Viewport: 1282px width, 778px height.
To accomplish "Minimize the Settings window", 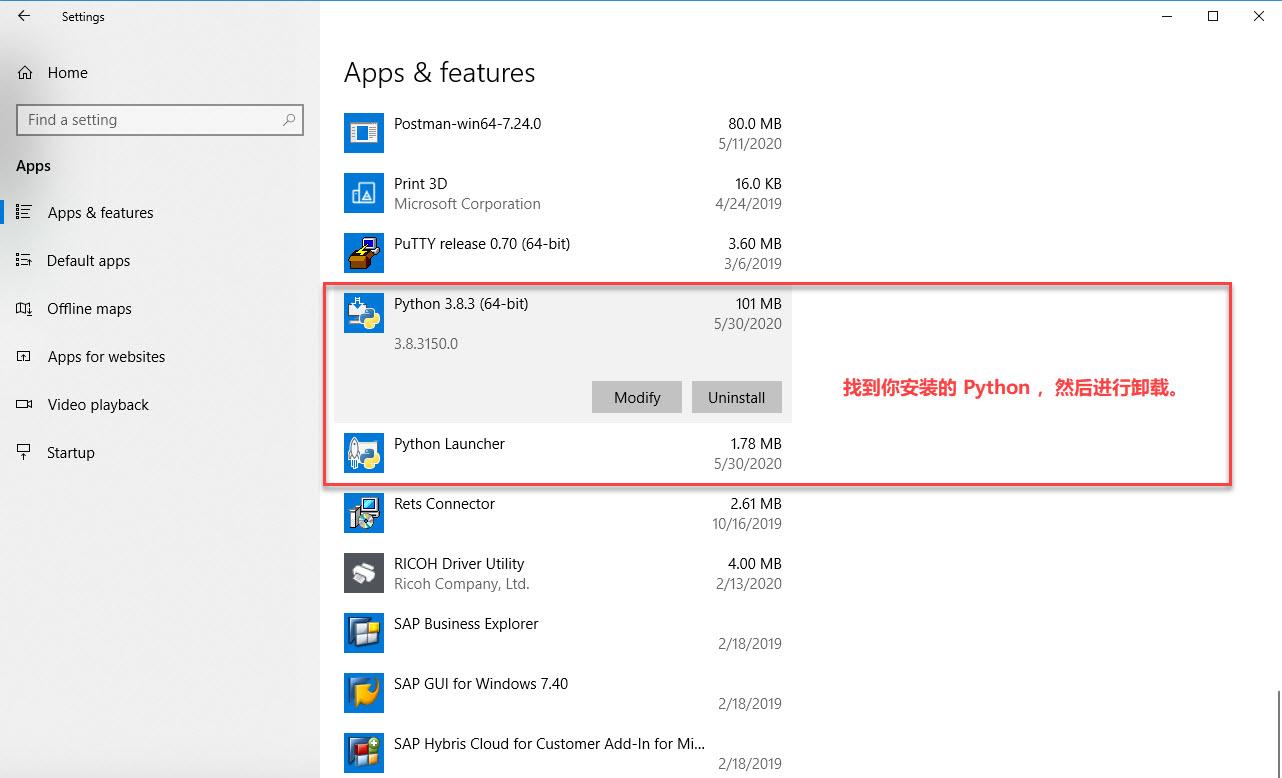I will 1167,16.
